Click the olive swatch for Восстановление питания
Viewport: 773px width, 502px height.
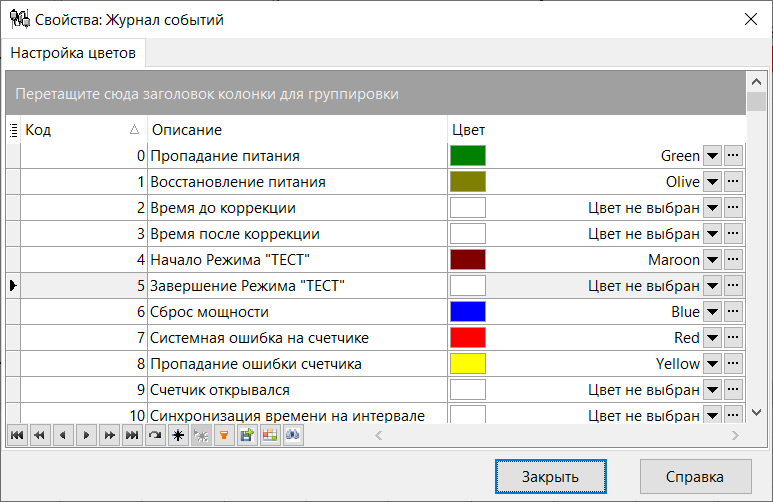(x=468, y=182)
